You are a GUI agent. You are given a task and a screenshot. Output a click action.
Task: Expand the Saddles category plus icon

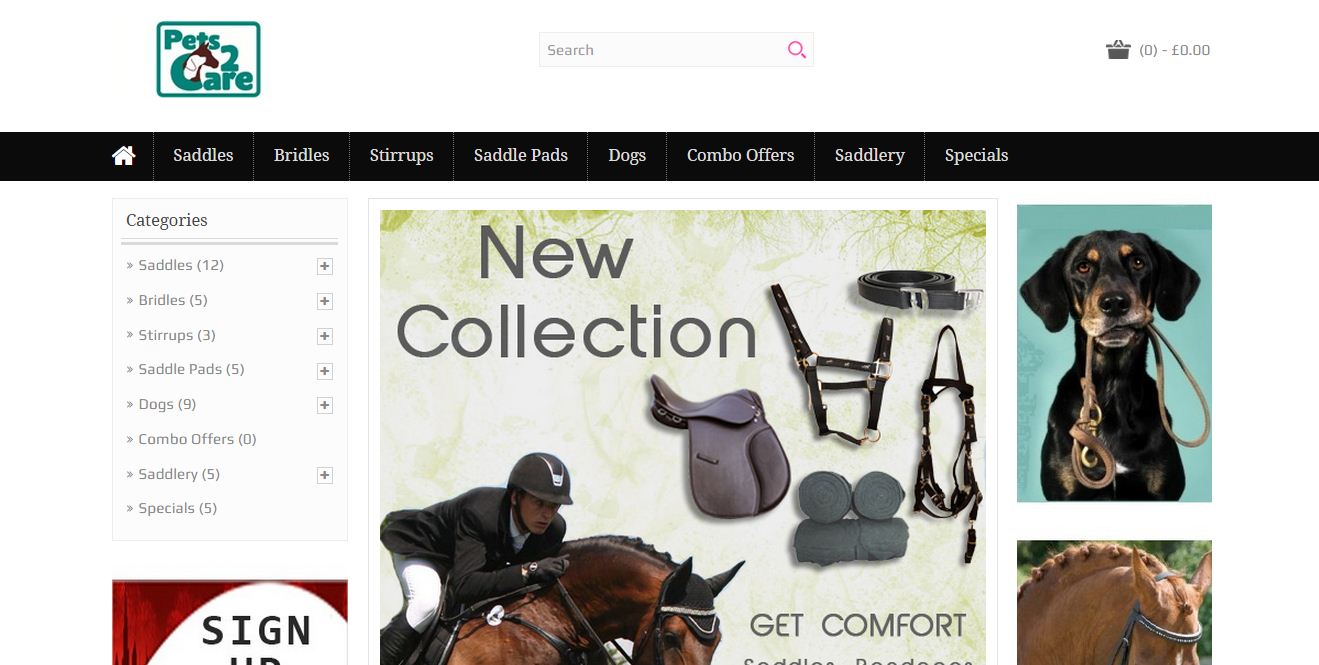click(x=325, y=266)
